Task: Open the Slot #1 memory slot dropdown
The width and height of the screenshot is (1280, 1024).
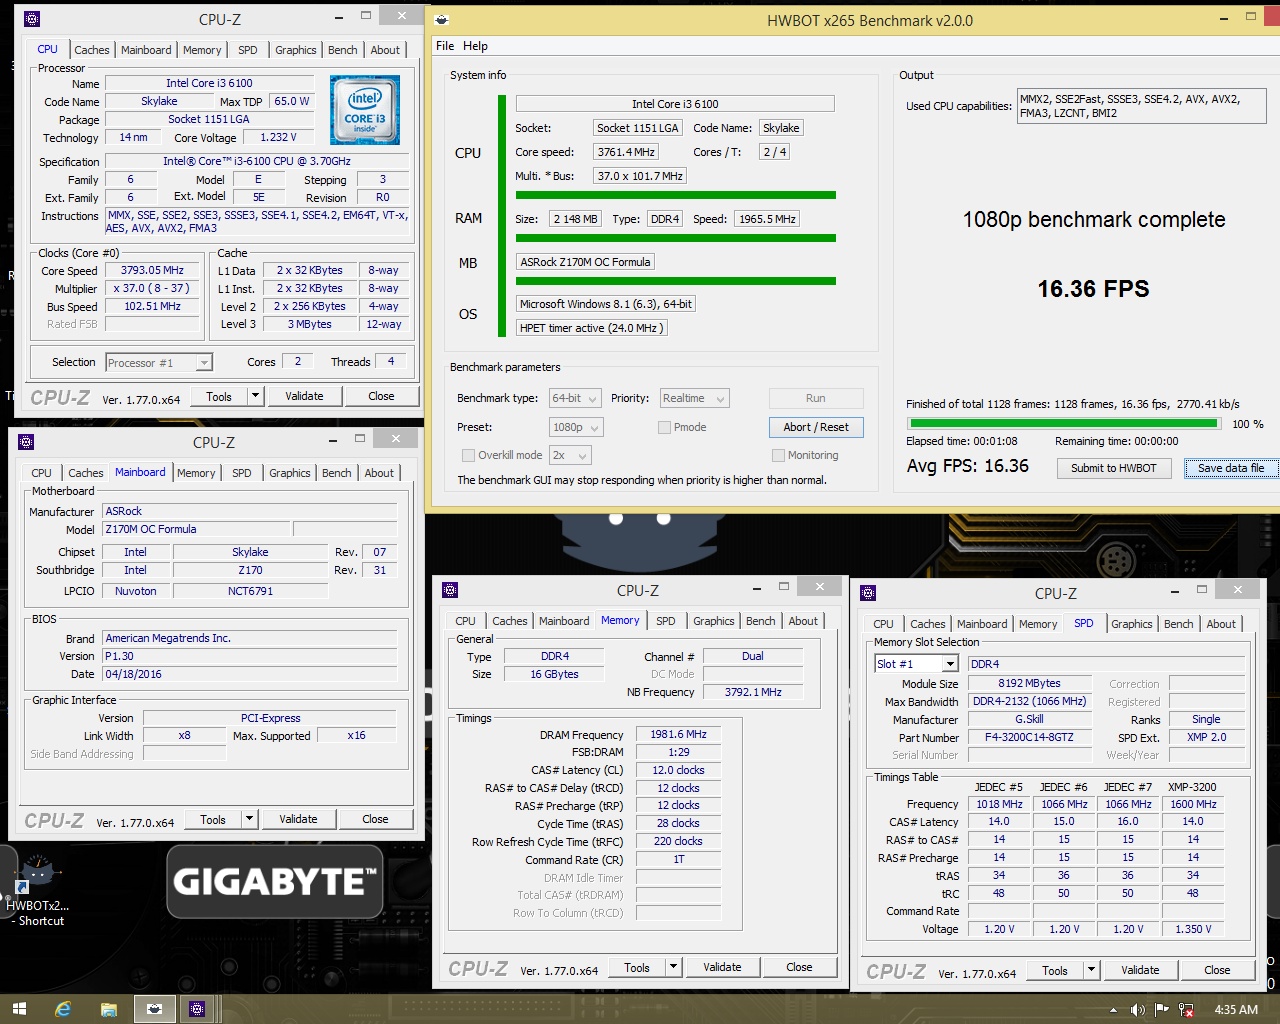Action: [917, 664]
